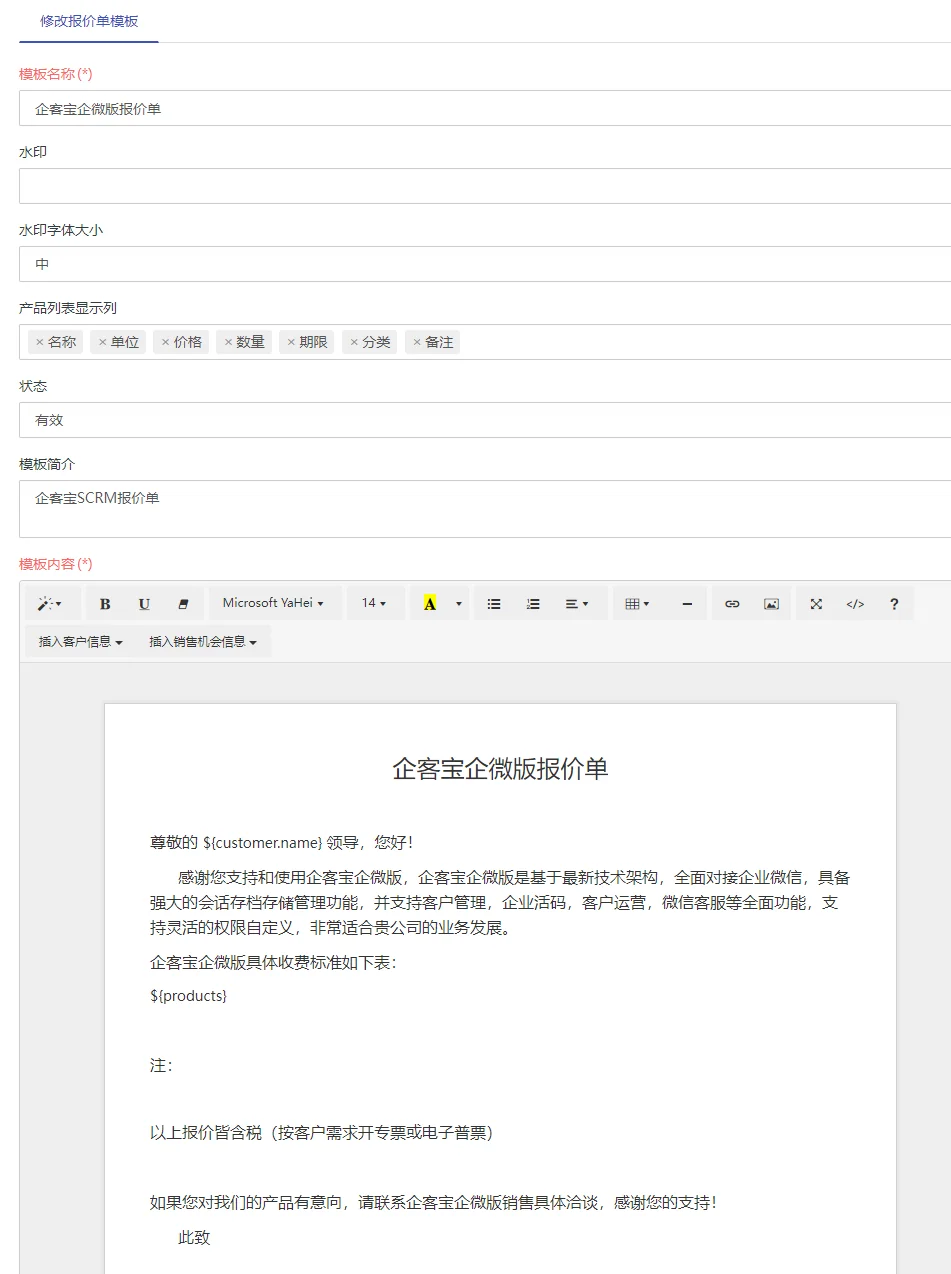This screenshot has height=1274, width=951.
Task: Switch editor to fullscreen mode
Action: click(816, 604)
